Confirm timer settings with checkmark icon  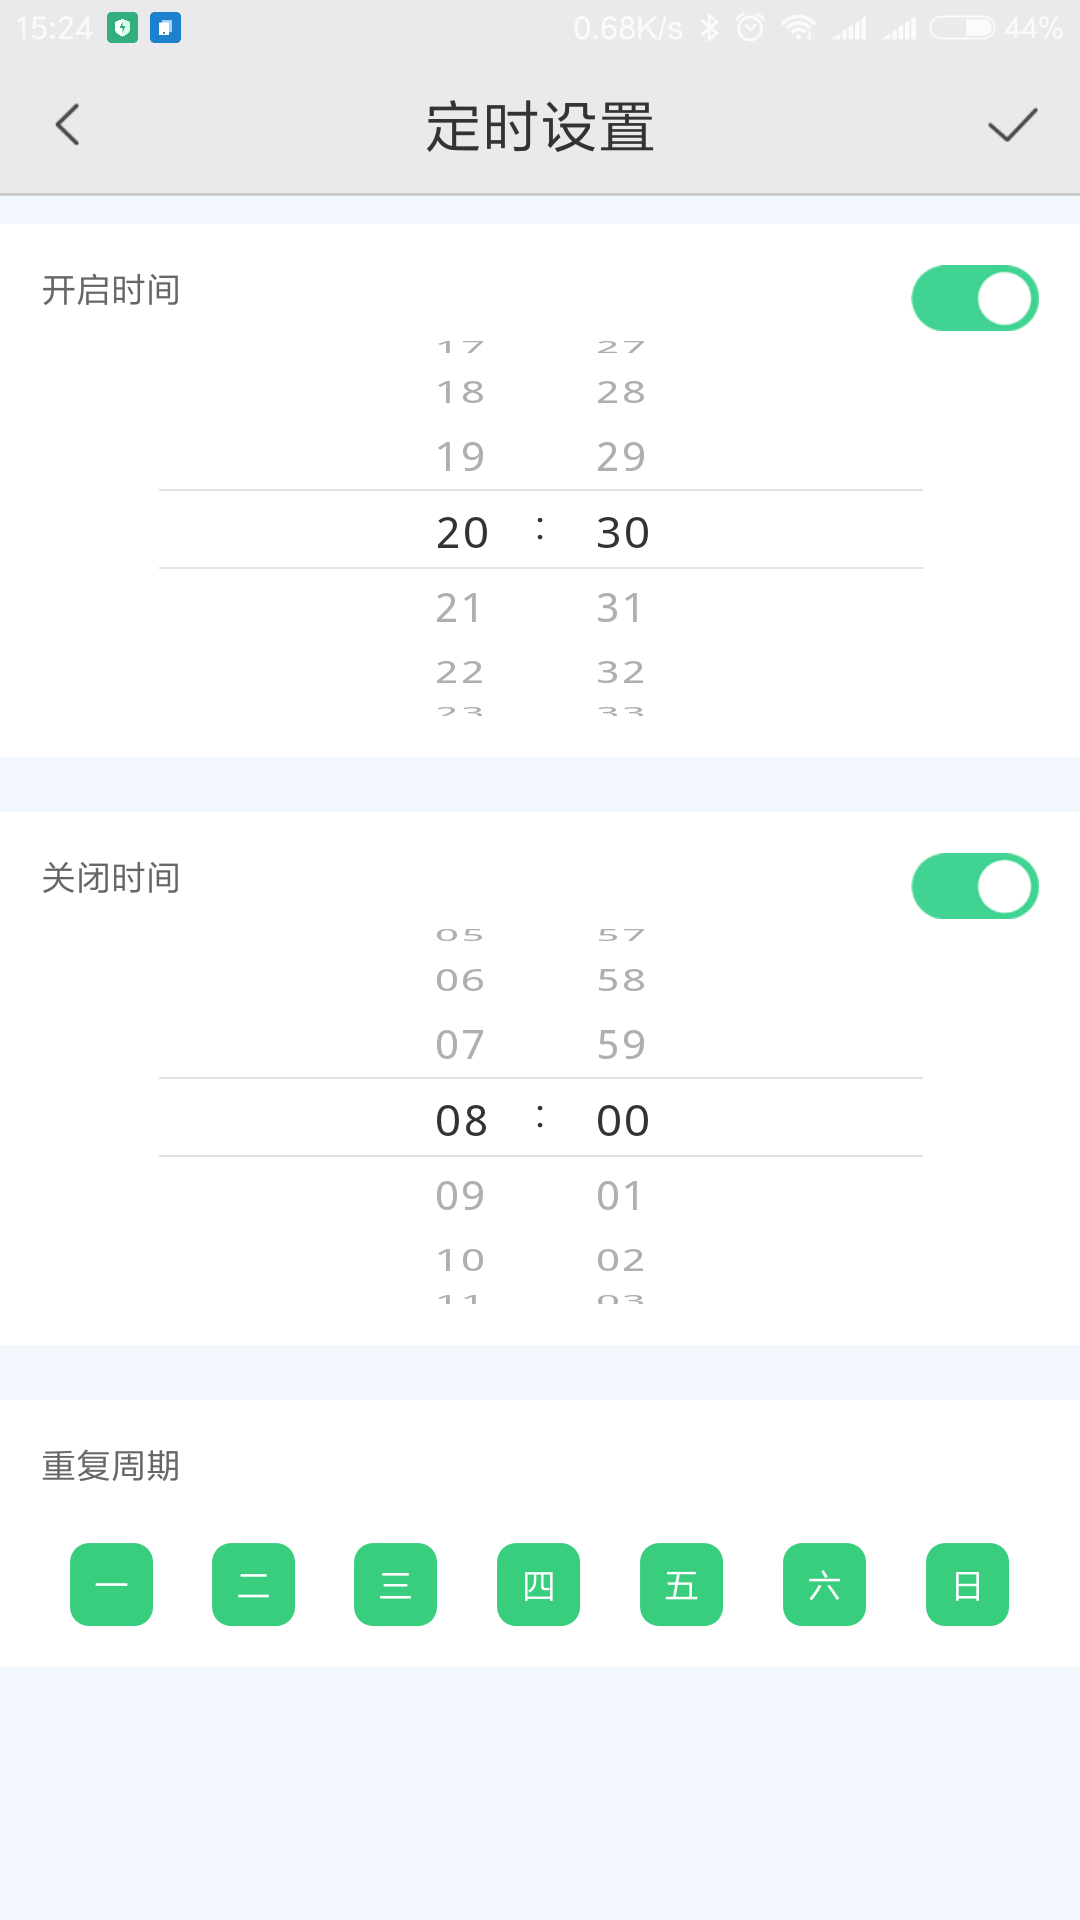[1012, 125]
